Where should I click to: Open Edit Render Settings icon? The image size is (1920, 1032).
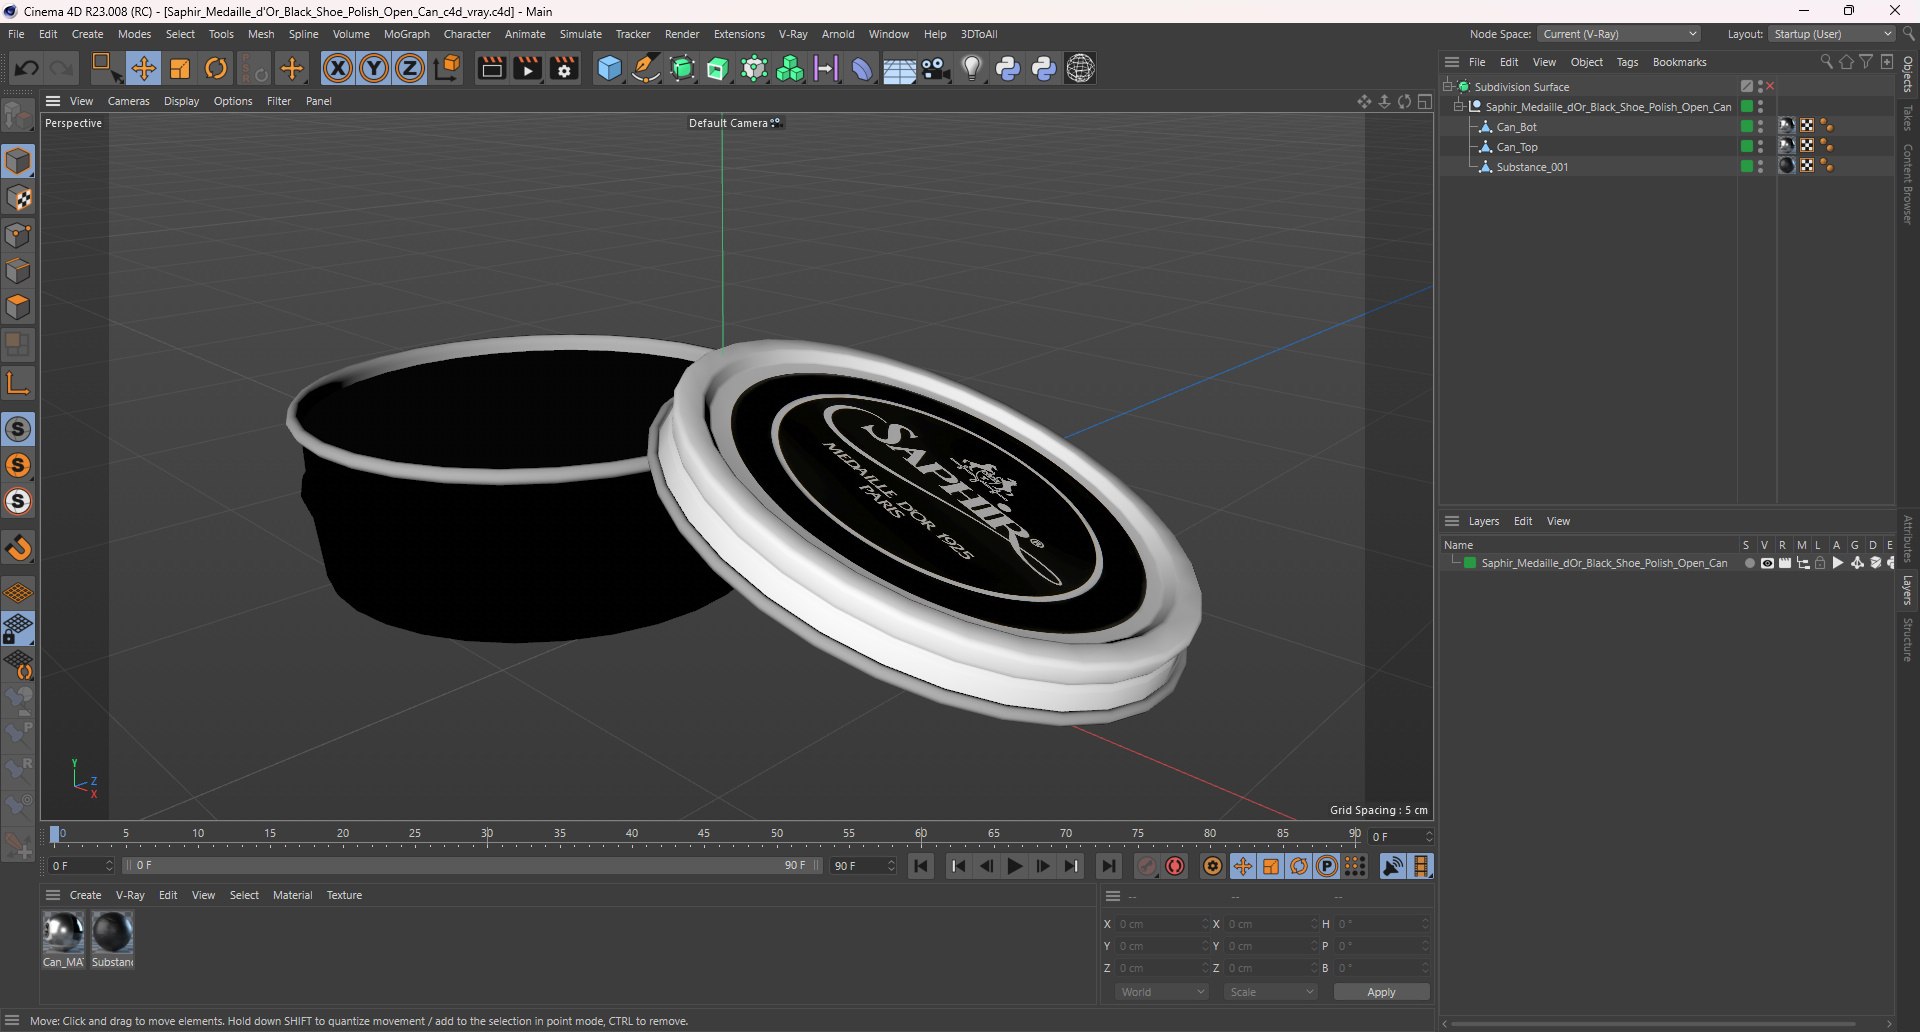[565, 68]
